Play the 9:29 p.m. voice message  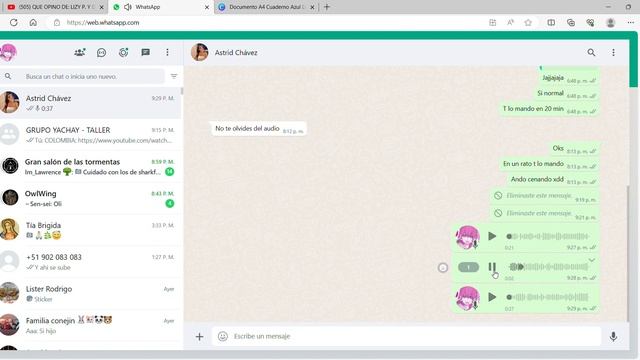[492, 297]
